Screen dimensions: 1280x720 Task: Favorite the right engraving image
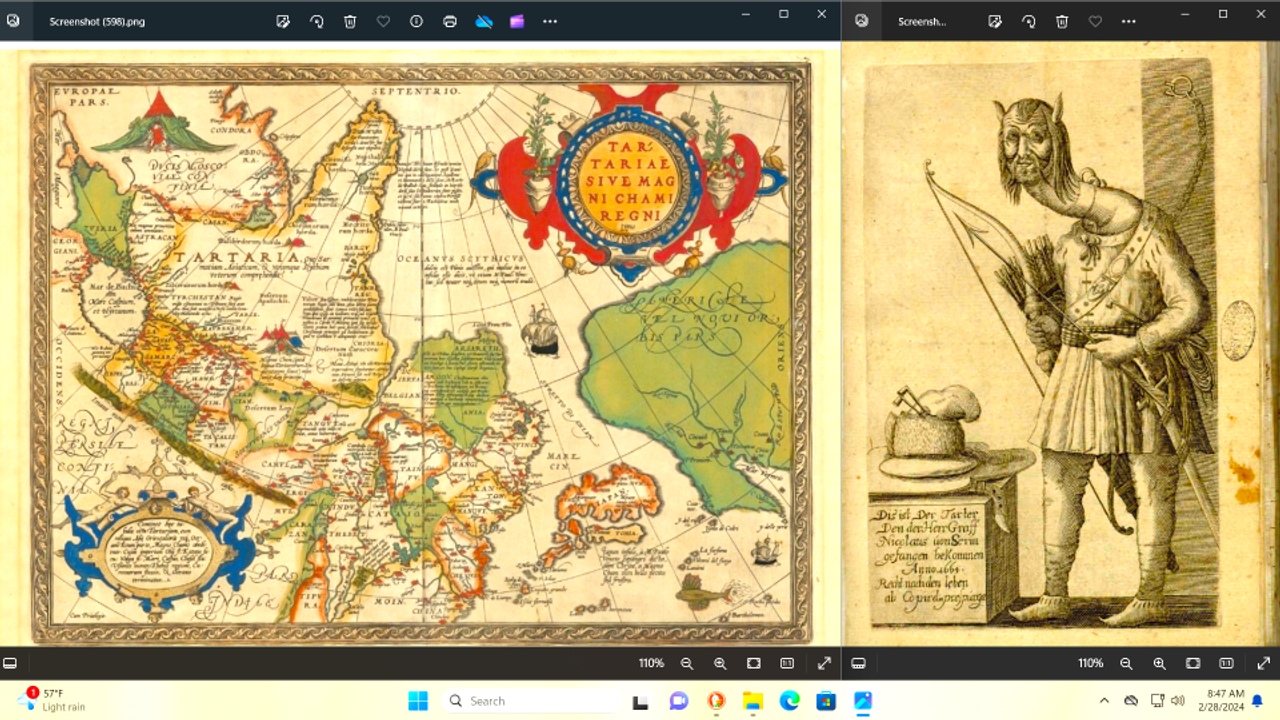(x=1095, y=21)
